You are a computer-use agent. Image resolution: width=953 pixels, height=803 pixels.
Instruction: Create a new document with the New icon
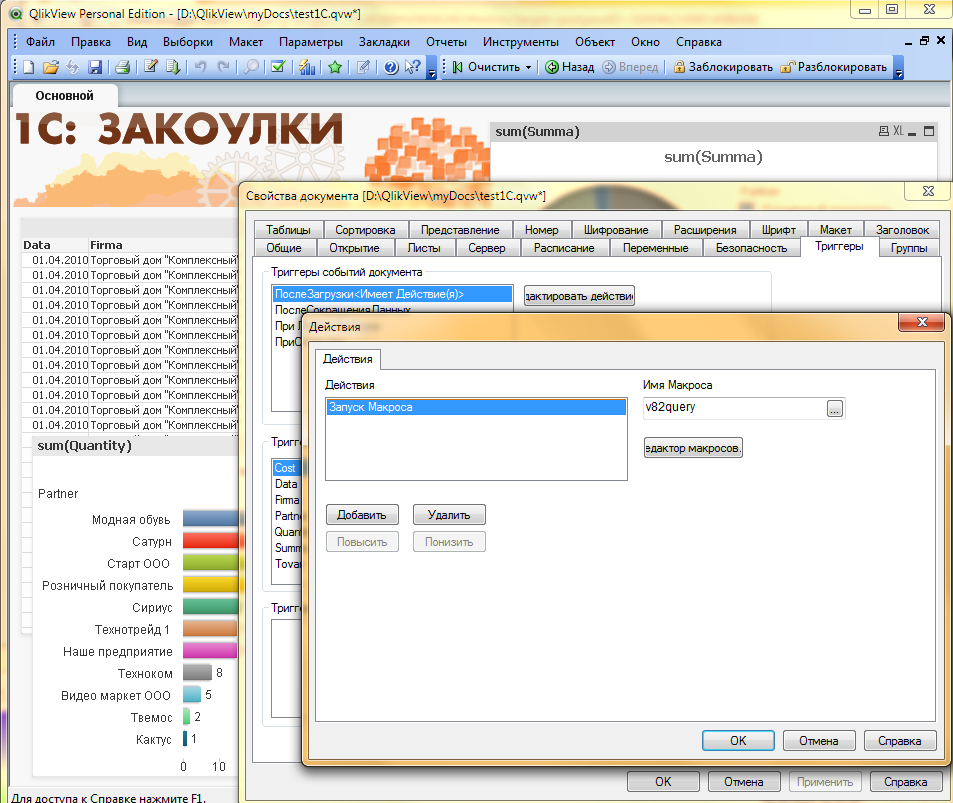tap(29, 67)
